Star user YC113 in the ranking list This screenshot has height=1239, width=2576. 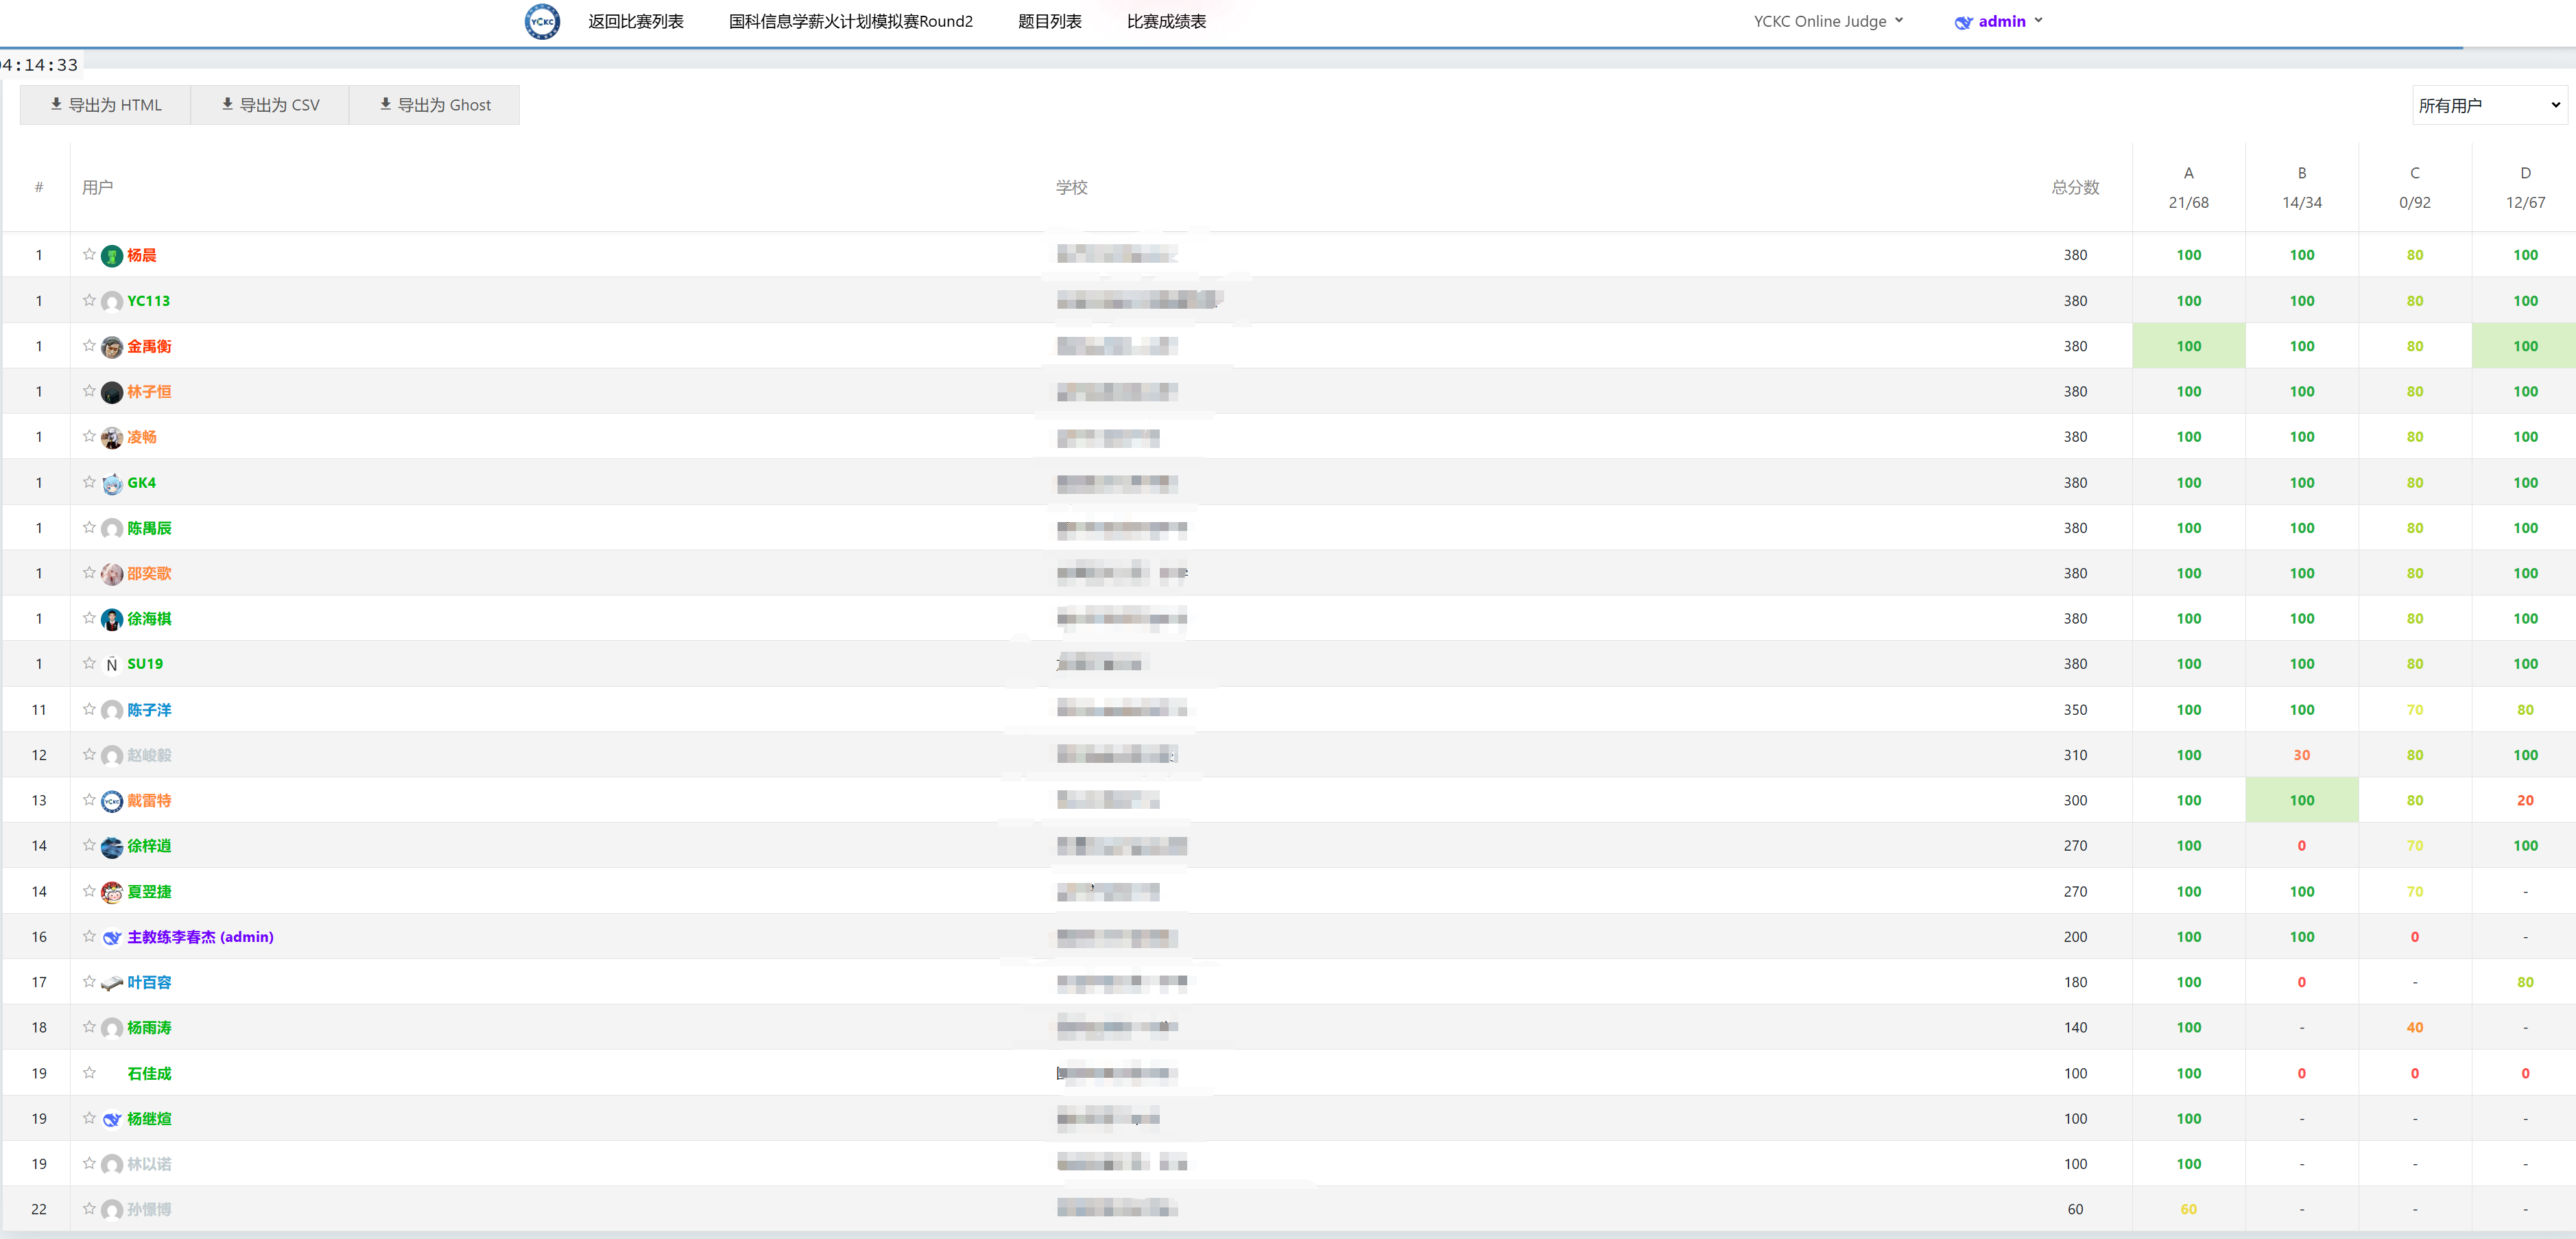pos(89,300)
